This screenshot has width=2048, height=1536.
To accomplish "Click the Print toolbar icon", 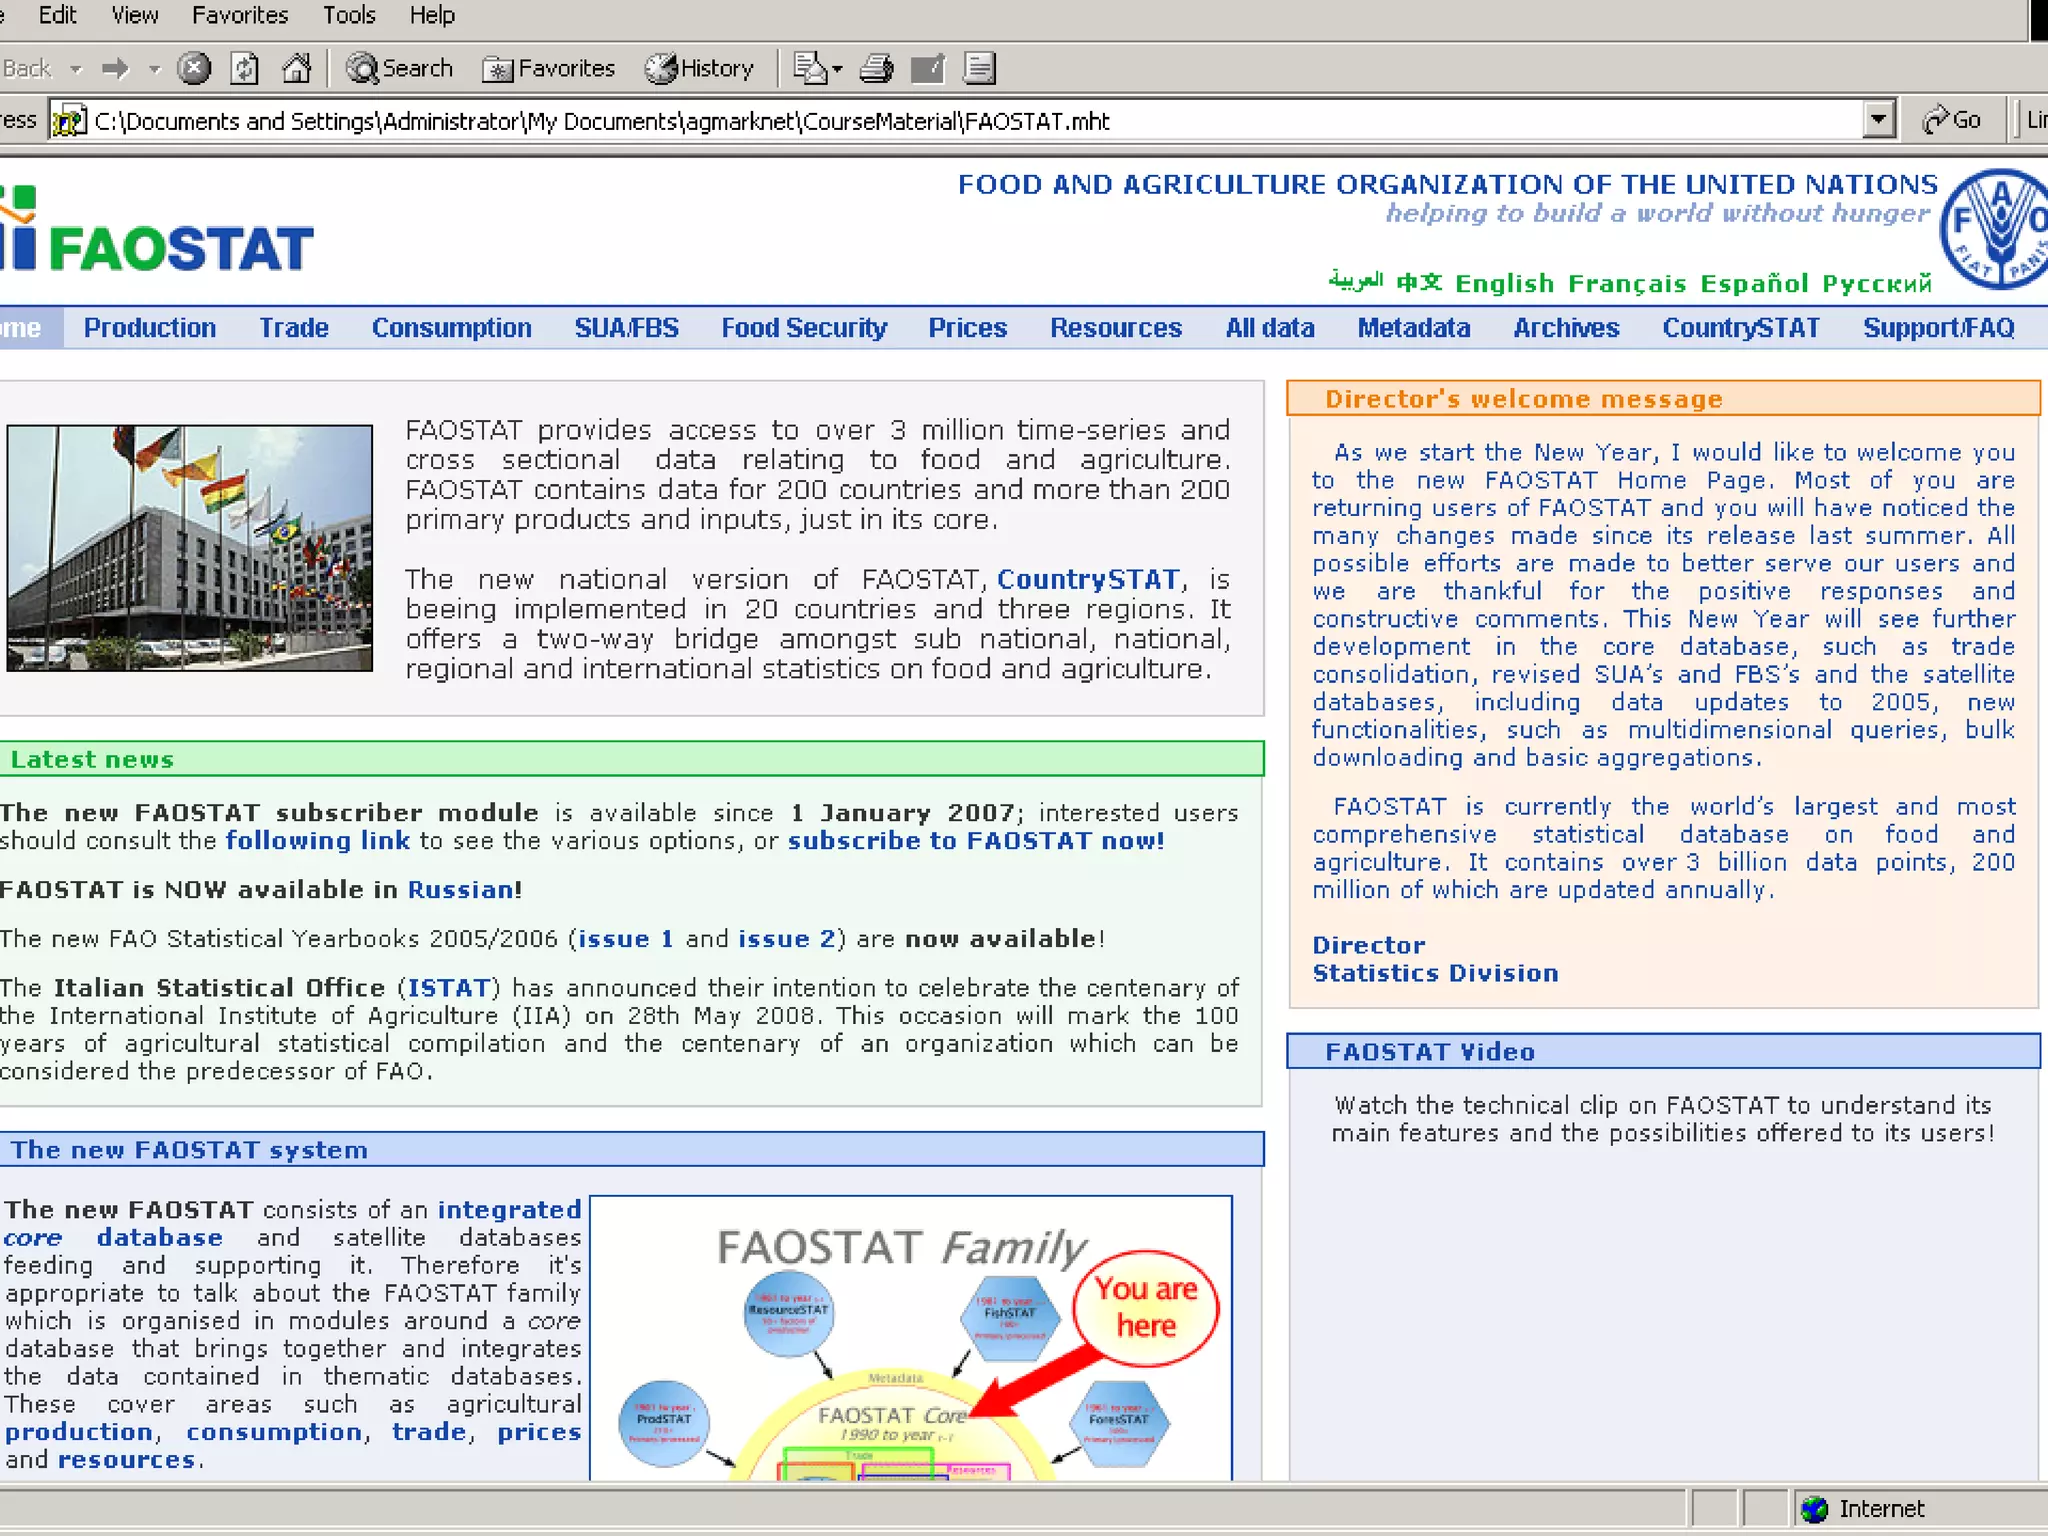I will (876, 68).
